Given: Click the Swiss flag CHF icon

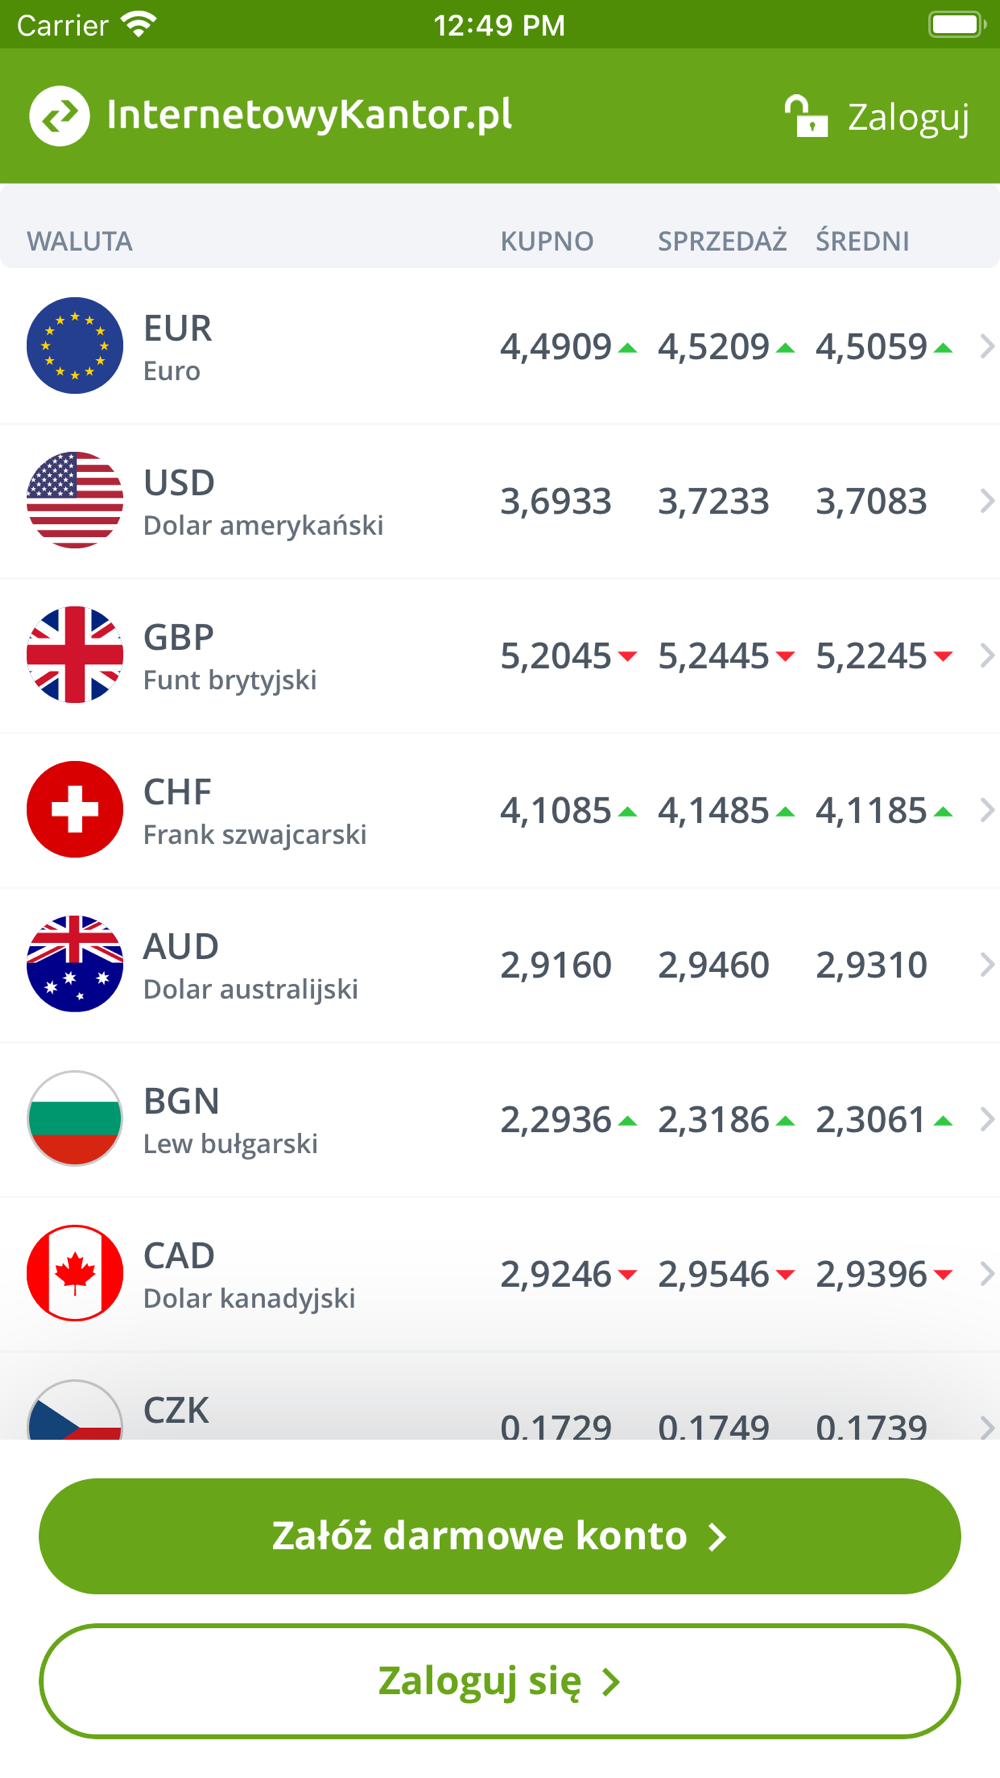Looking at the screenshot, I should 75,809.
